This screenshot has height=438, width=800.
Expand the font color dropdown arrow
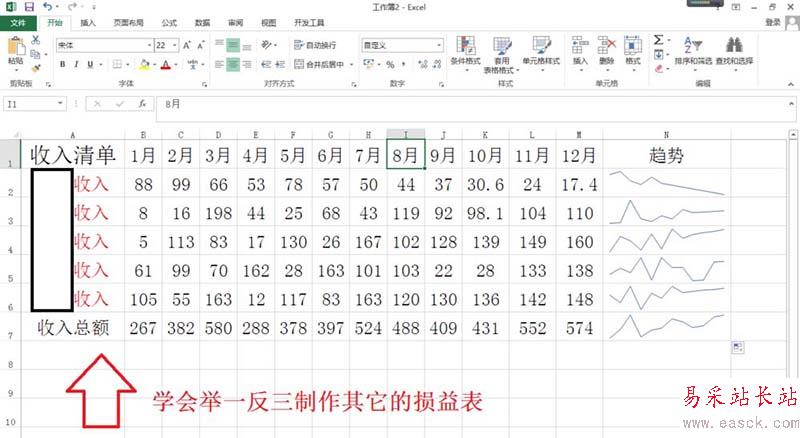click(x=176, y=65)
